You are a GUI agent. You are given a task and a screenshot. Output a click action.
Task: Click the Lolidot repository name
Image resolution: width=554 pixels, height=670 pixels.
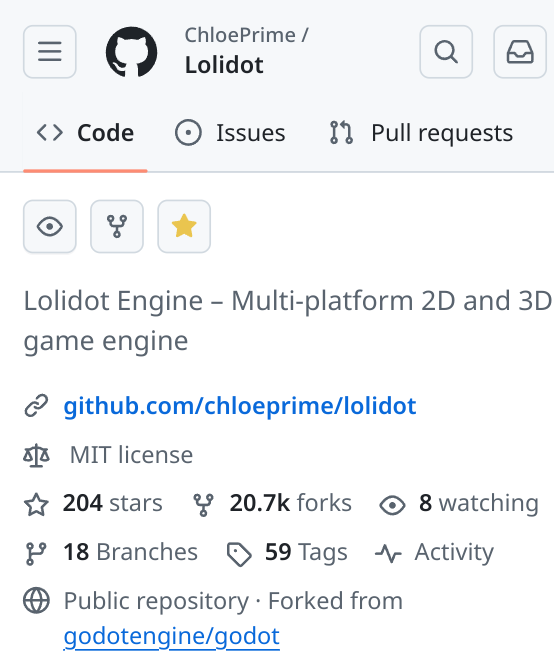tap(224, 65)
